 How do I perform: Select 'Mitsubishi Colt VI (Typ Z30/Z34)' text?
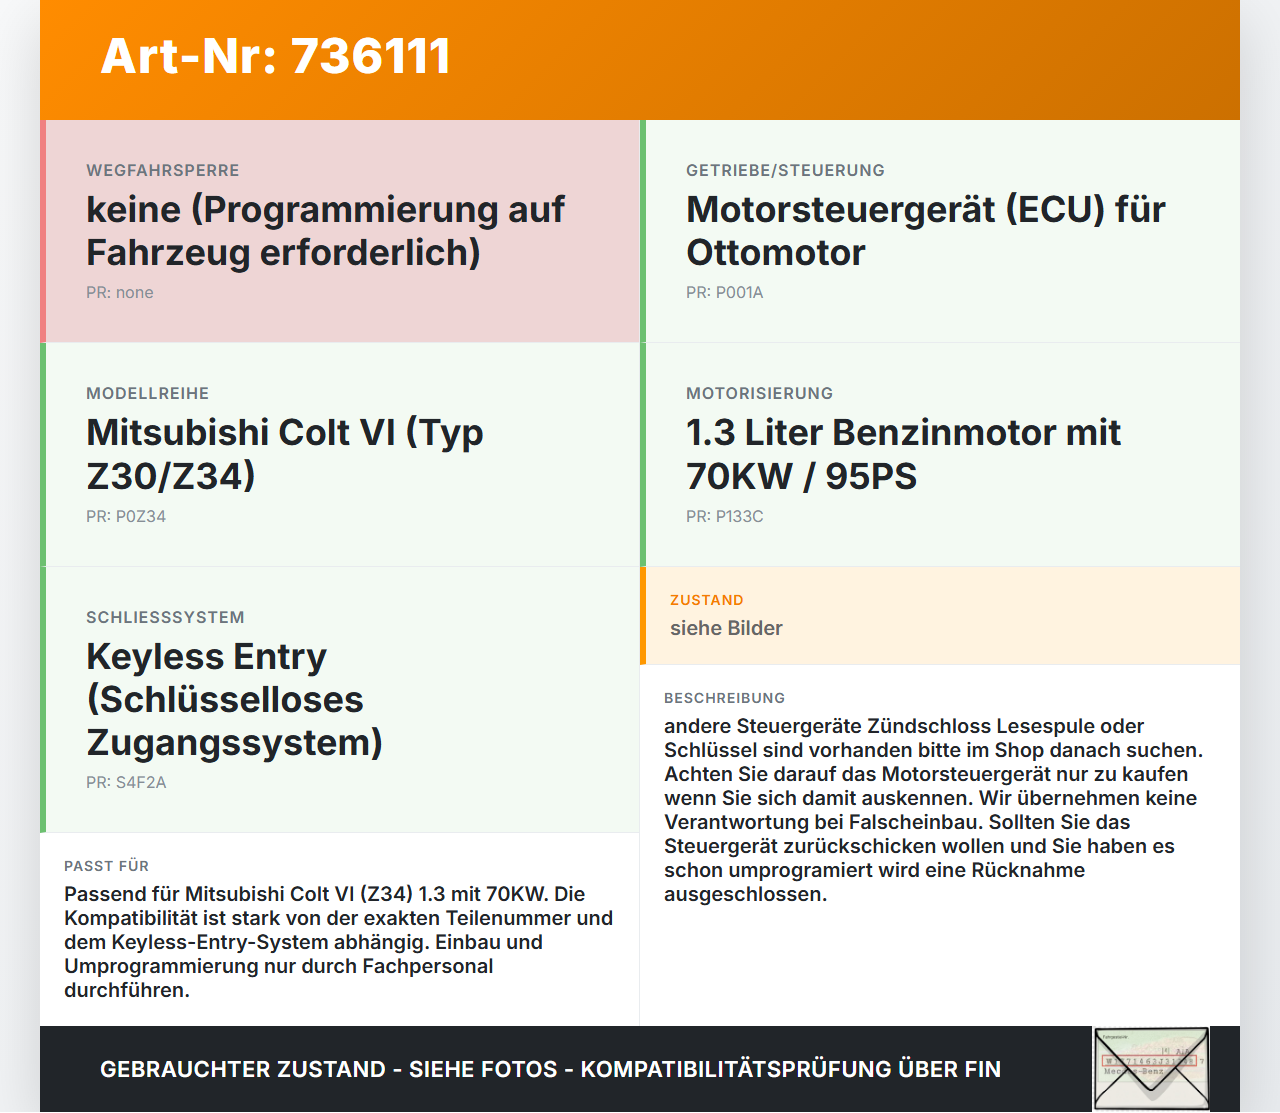[285, 454]
